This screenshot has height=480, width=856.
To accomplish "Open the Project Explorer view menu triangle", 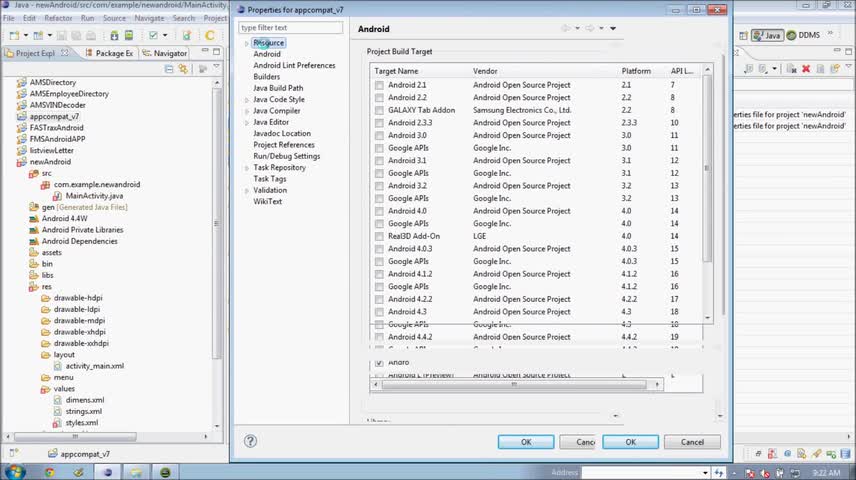I will click(217, 68).
